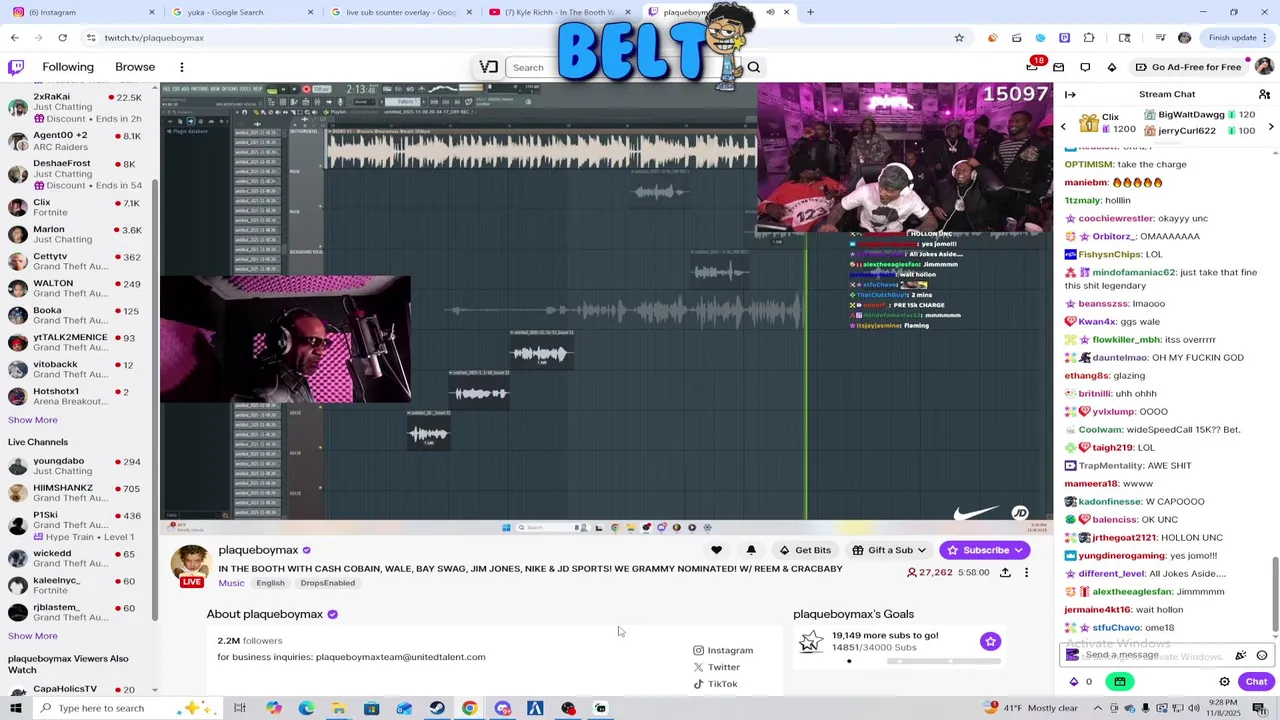Screen dimensions: 1280x720
Task: Click the Get Bits diamond icon in top bar
Action: (x=1112, y=67)
